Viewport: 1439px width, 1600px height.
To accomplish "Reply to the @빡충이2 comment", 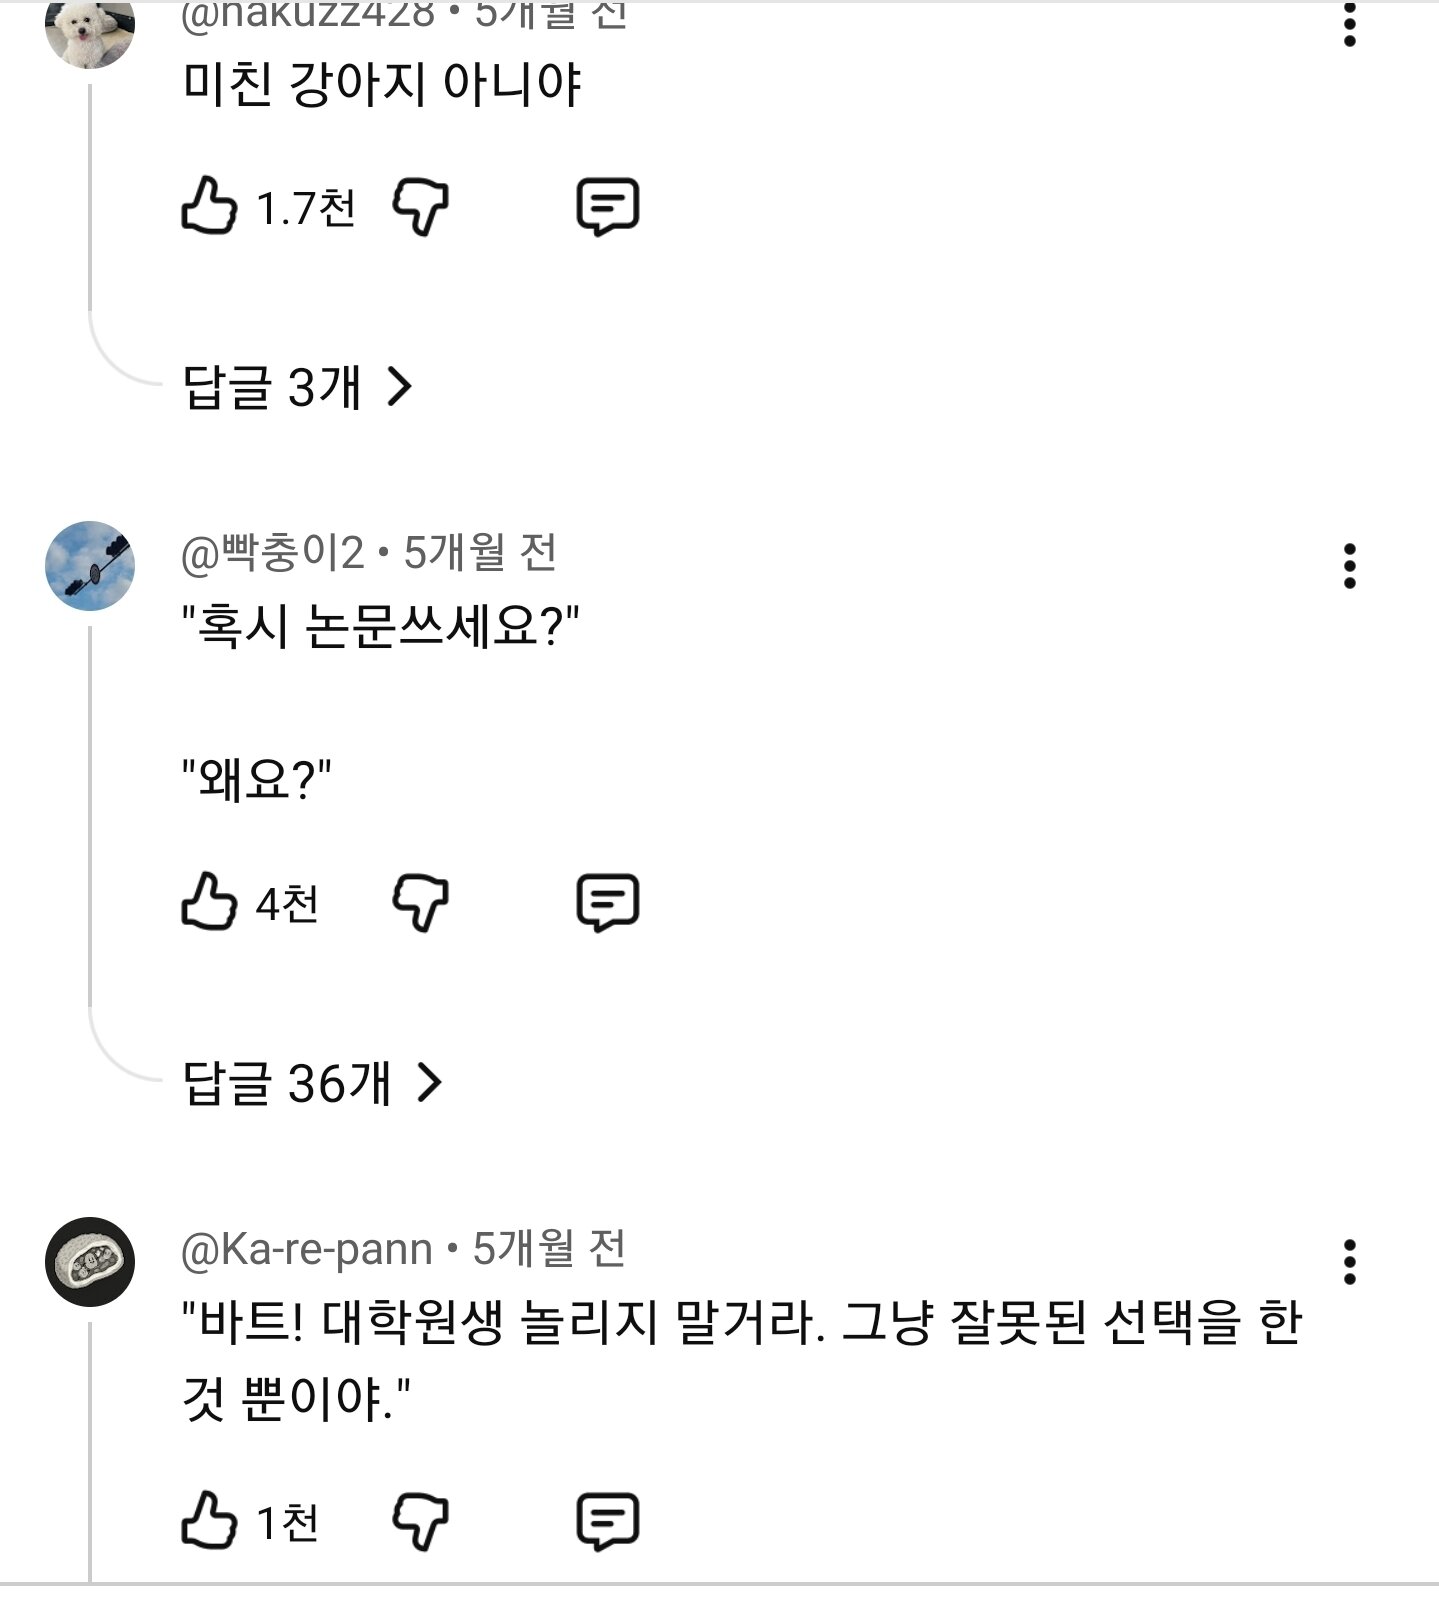I will [607, 903].
